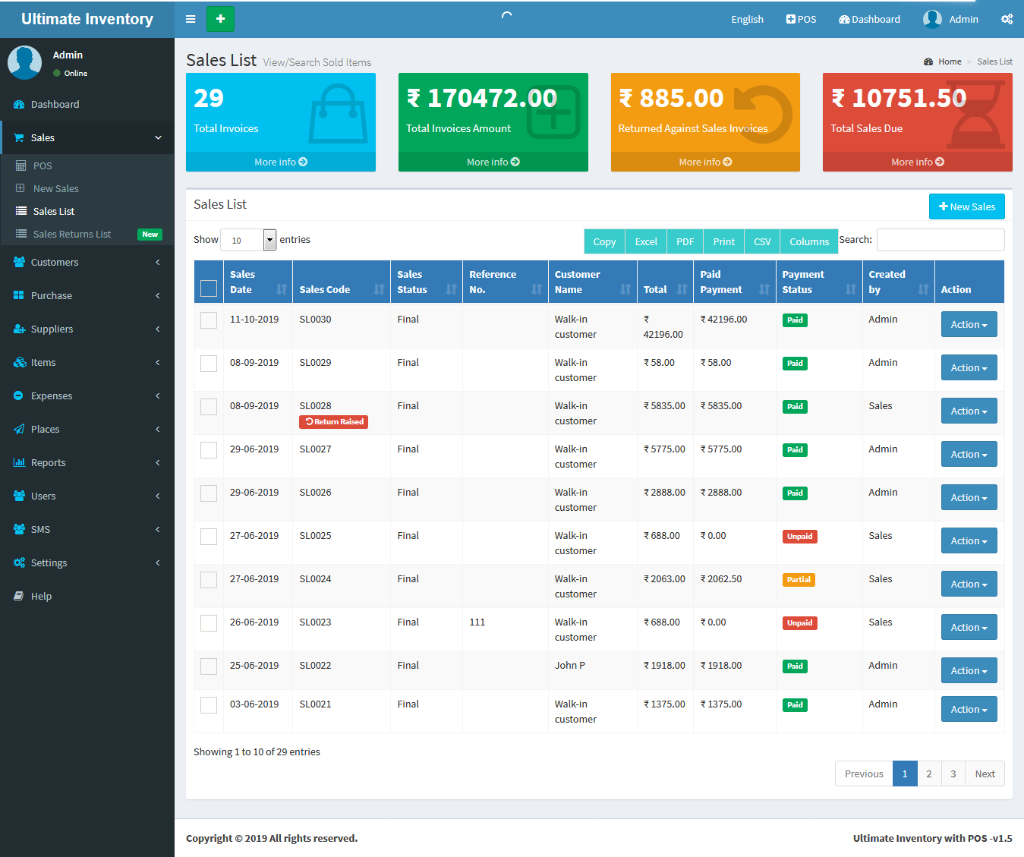
Task: Open the Action dropdown for SL0028
Action: point(968,410)
